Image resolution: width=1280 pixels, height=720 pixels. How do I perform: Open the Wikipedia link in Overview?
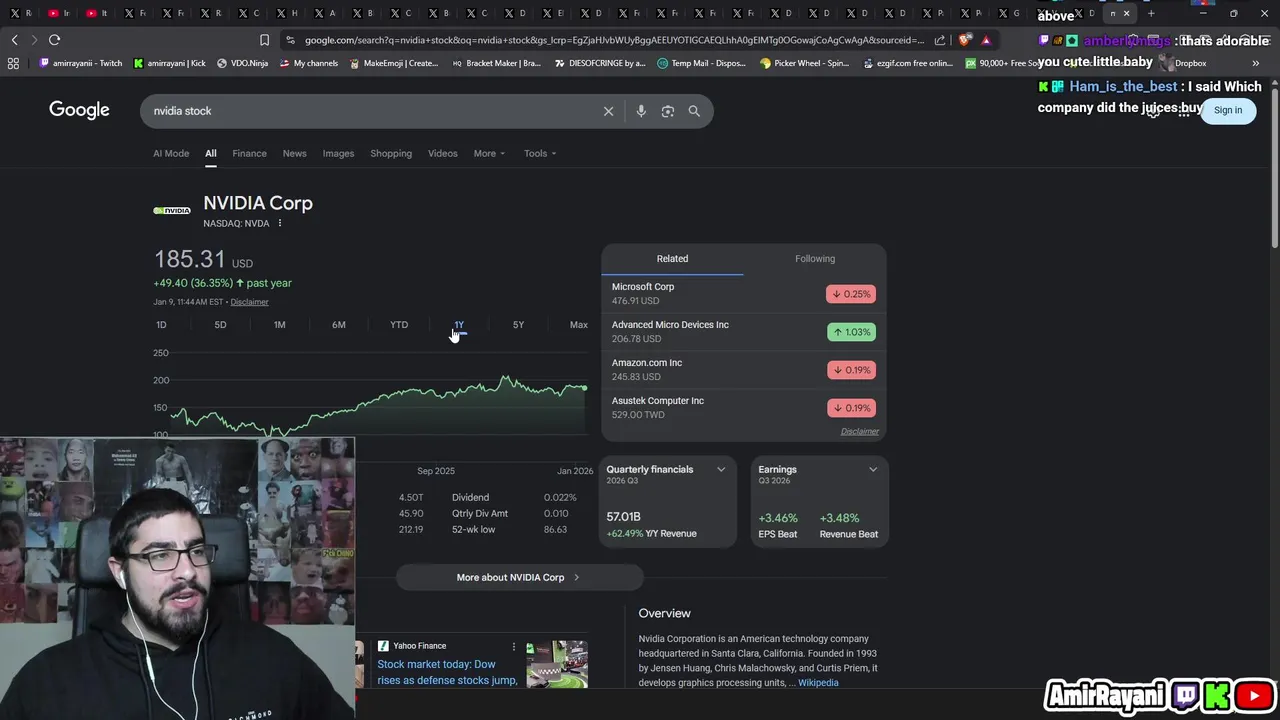click(x=818, y=683)
